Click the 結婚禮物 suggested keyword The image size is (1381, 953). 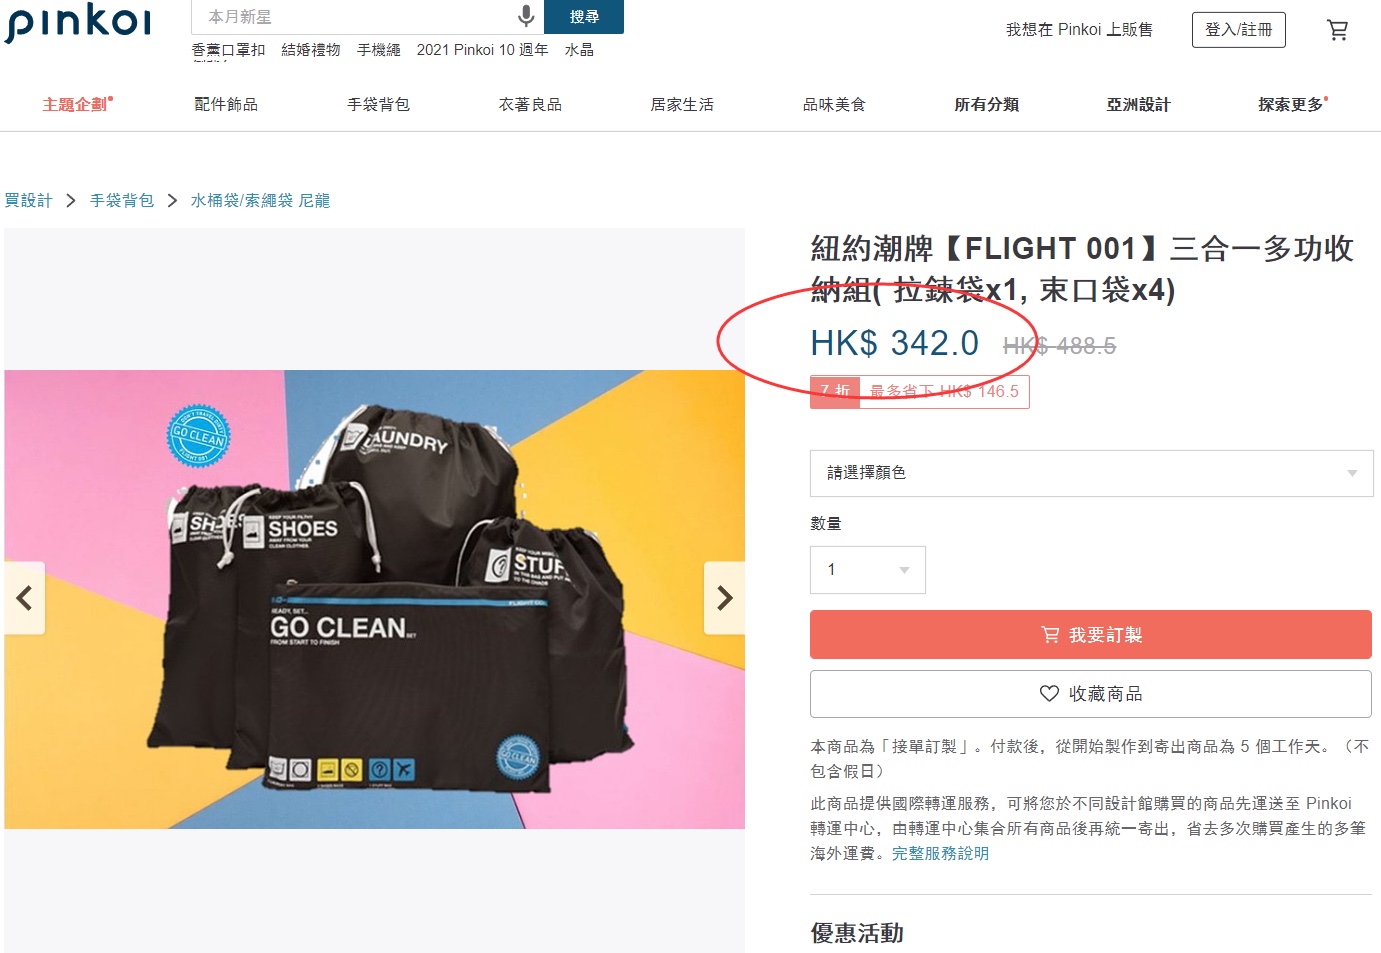[311, 50]
